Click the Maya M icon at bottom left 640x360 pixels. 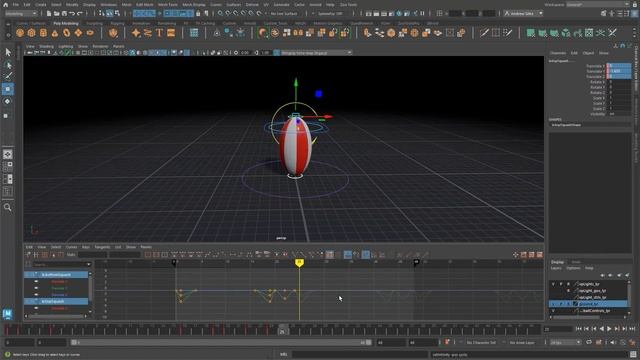point(8,313)
